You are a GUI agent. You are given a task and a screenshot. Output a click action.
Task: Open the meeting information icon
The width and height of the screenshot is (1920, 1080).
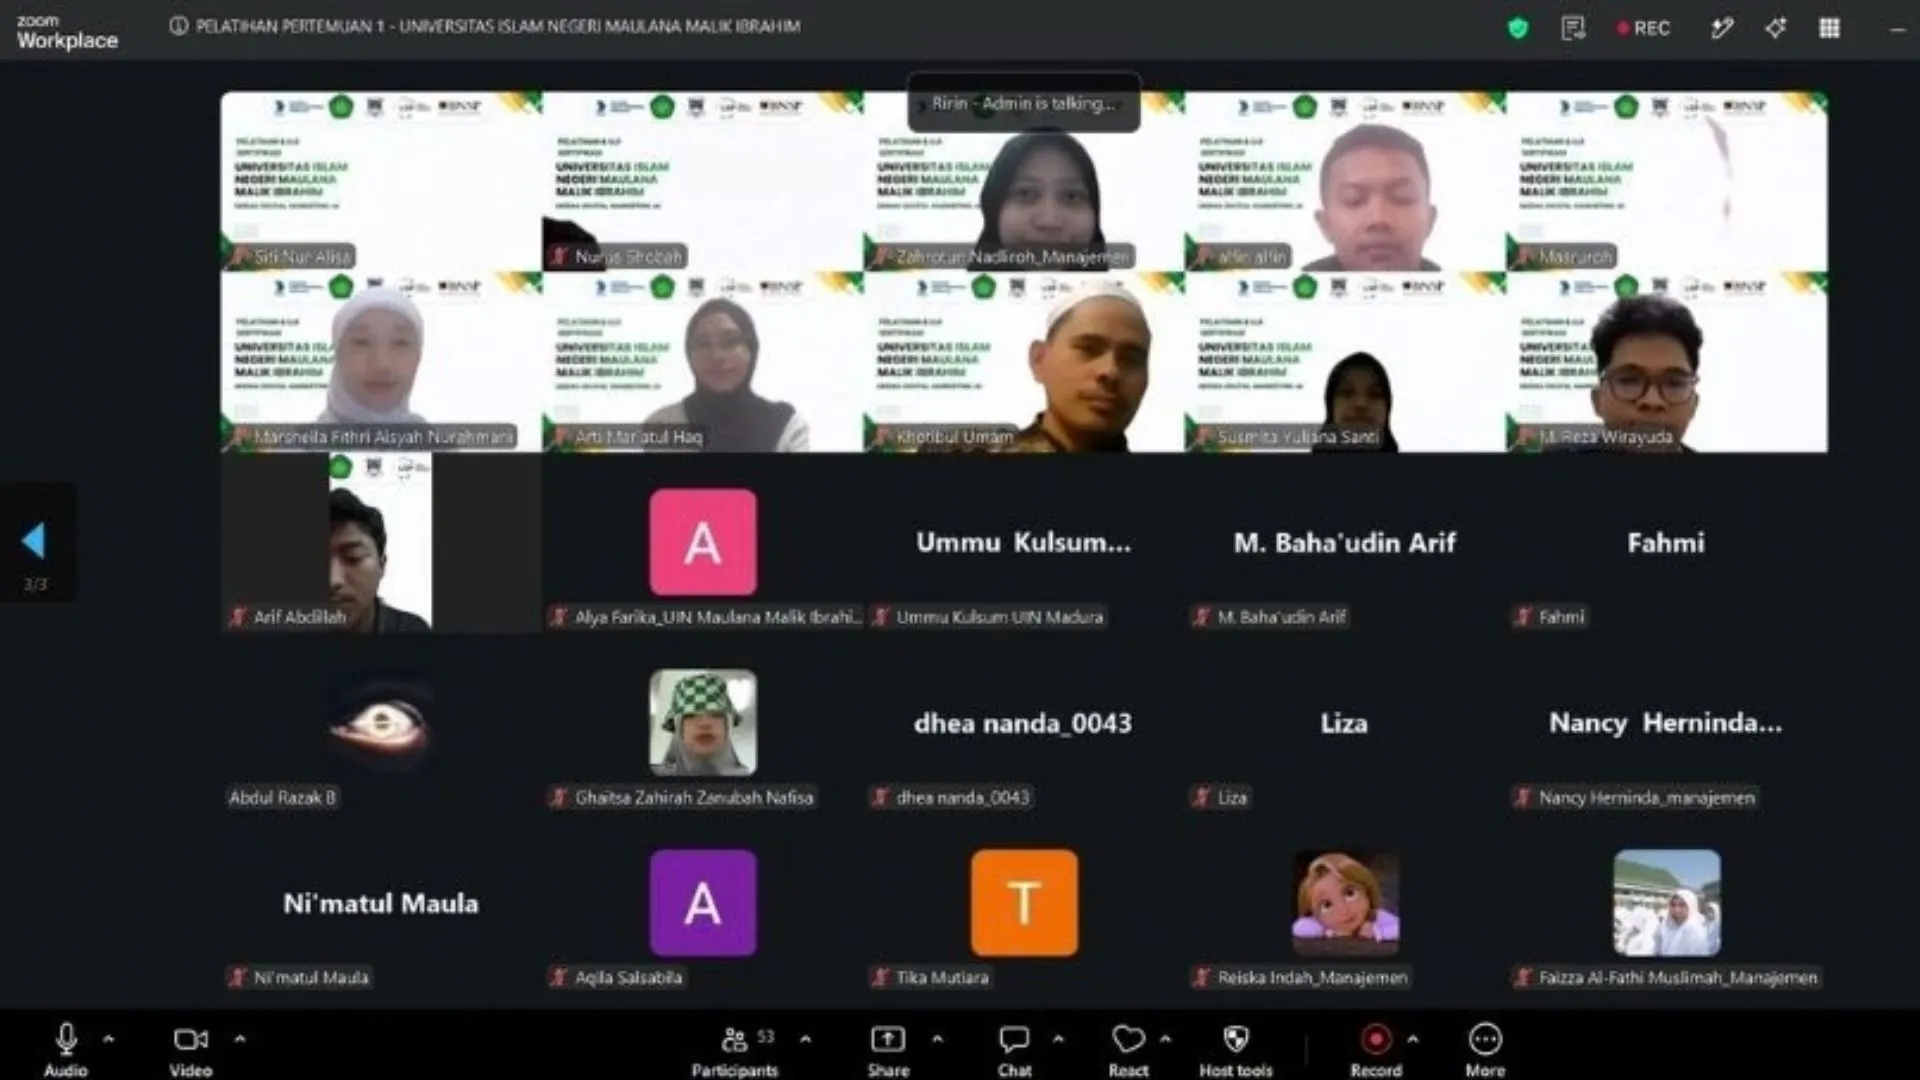(x=178, y=26)
